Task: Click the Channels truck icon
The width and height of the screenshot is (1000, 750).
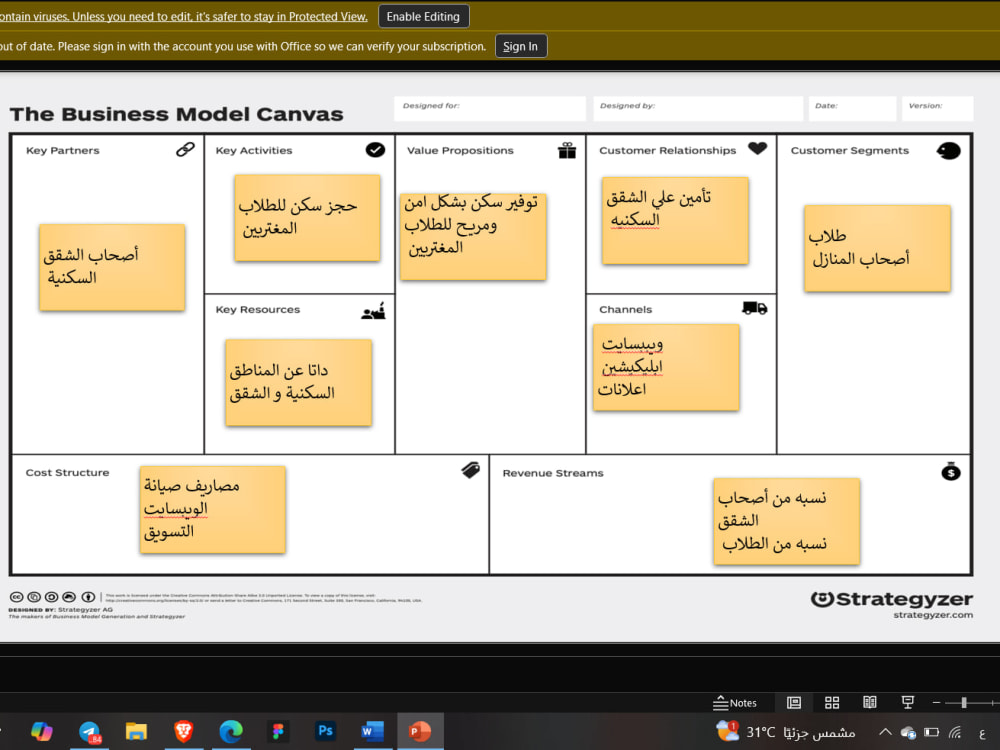Action: (x=755, y=309)
